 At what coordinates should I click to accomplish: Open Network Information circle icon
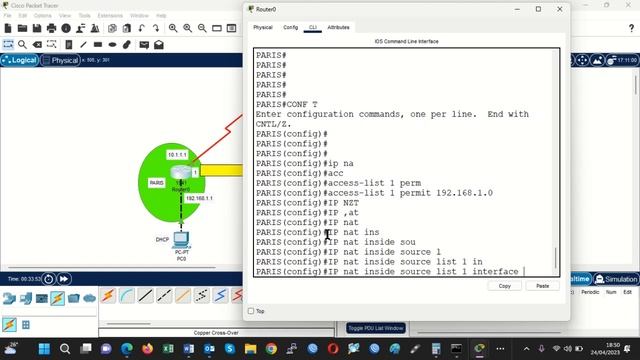[x=66, y=28]
